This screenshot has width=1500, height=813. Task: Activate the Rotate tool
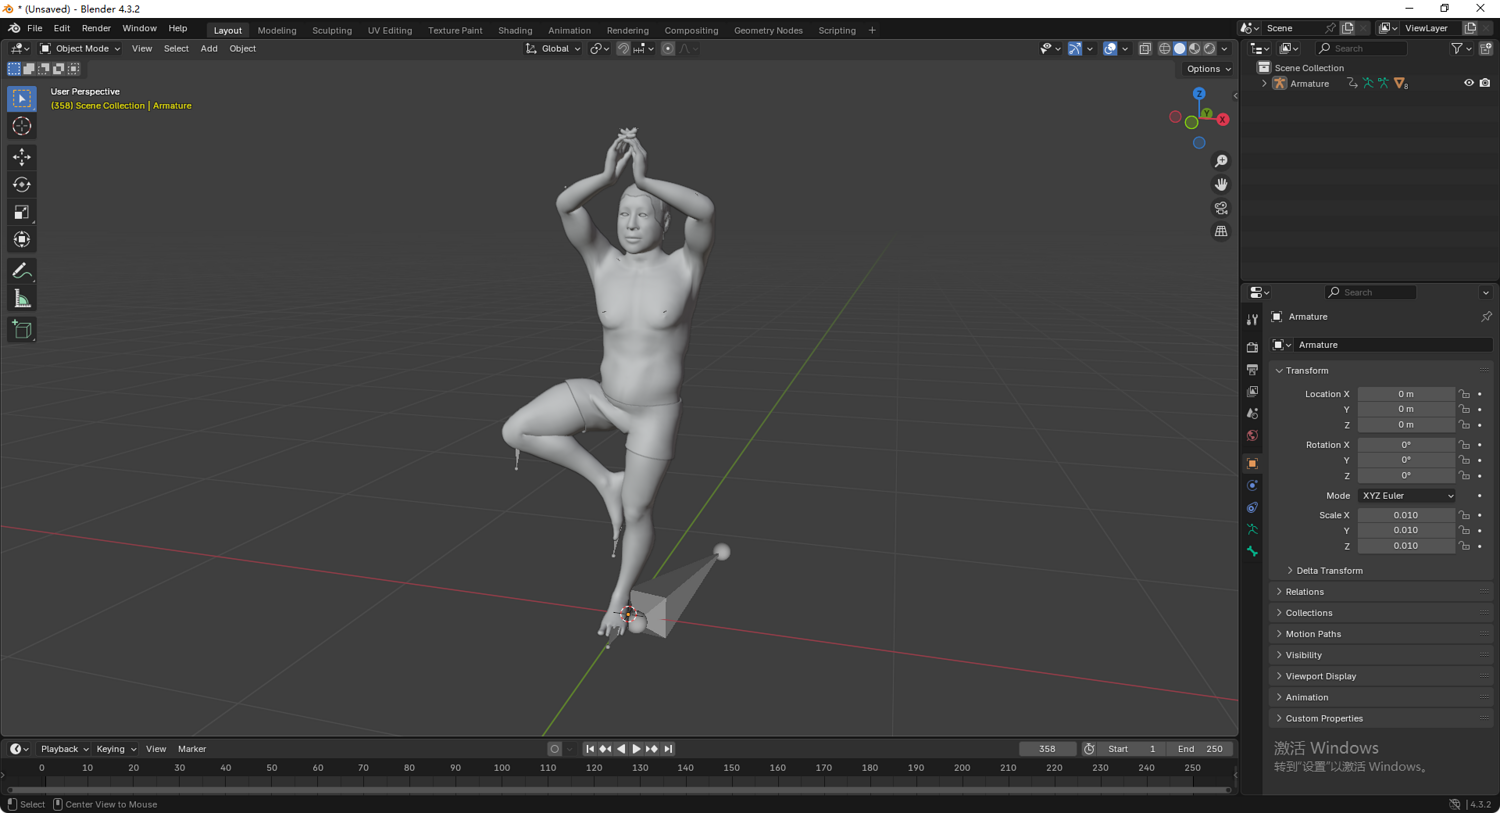point(22,185)
